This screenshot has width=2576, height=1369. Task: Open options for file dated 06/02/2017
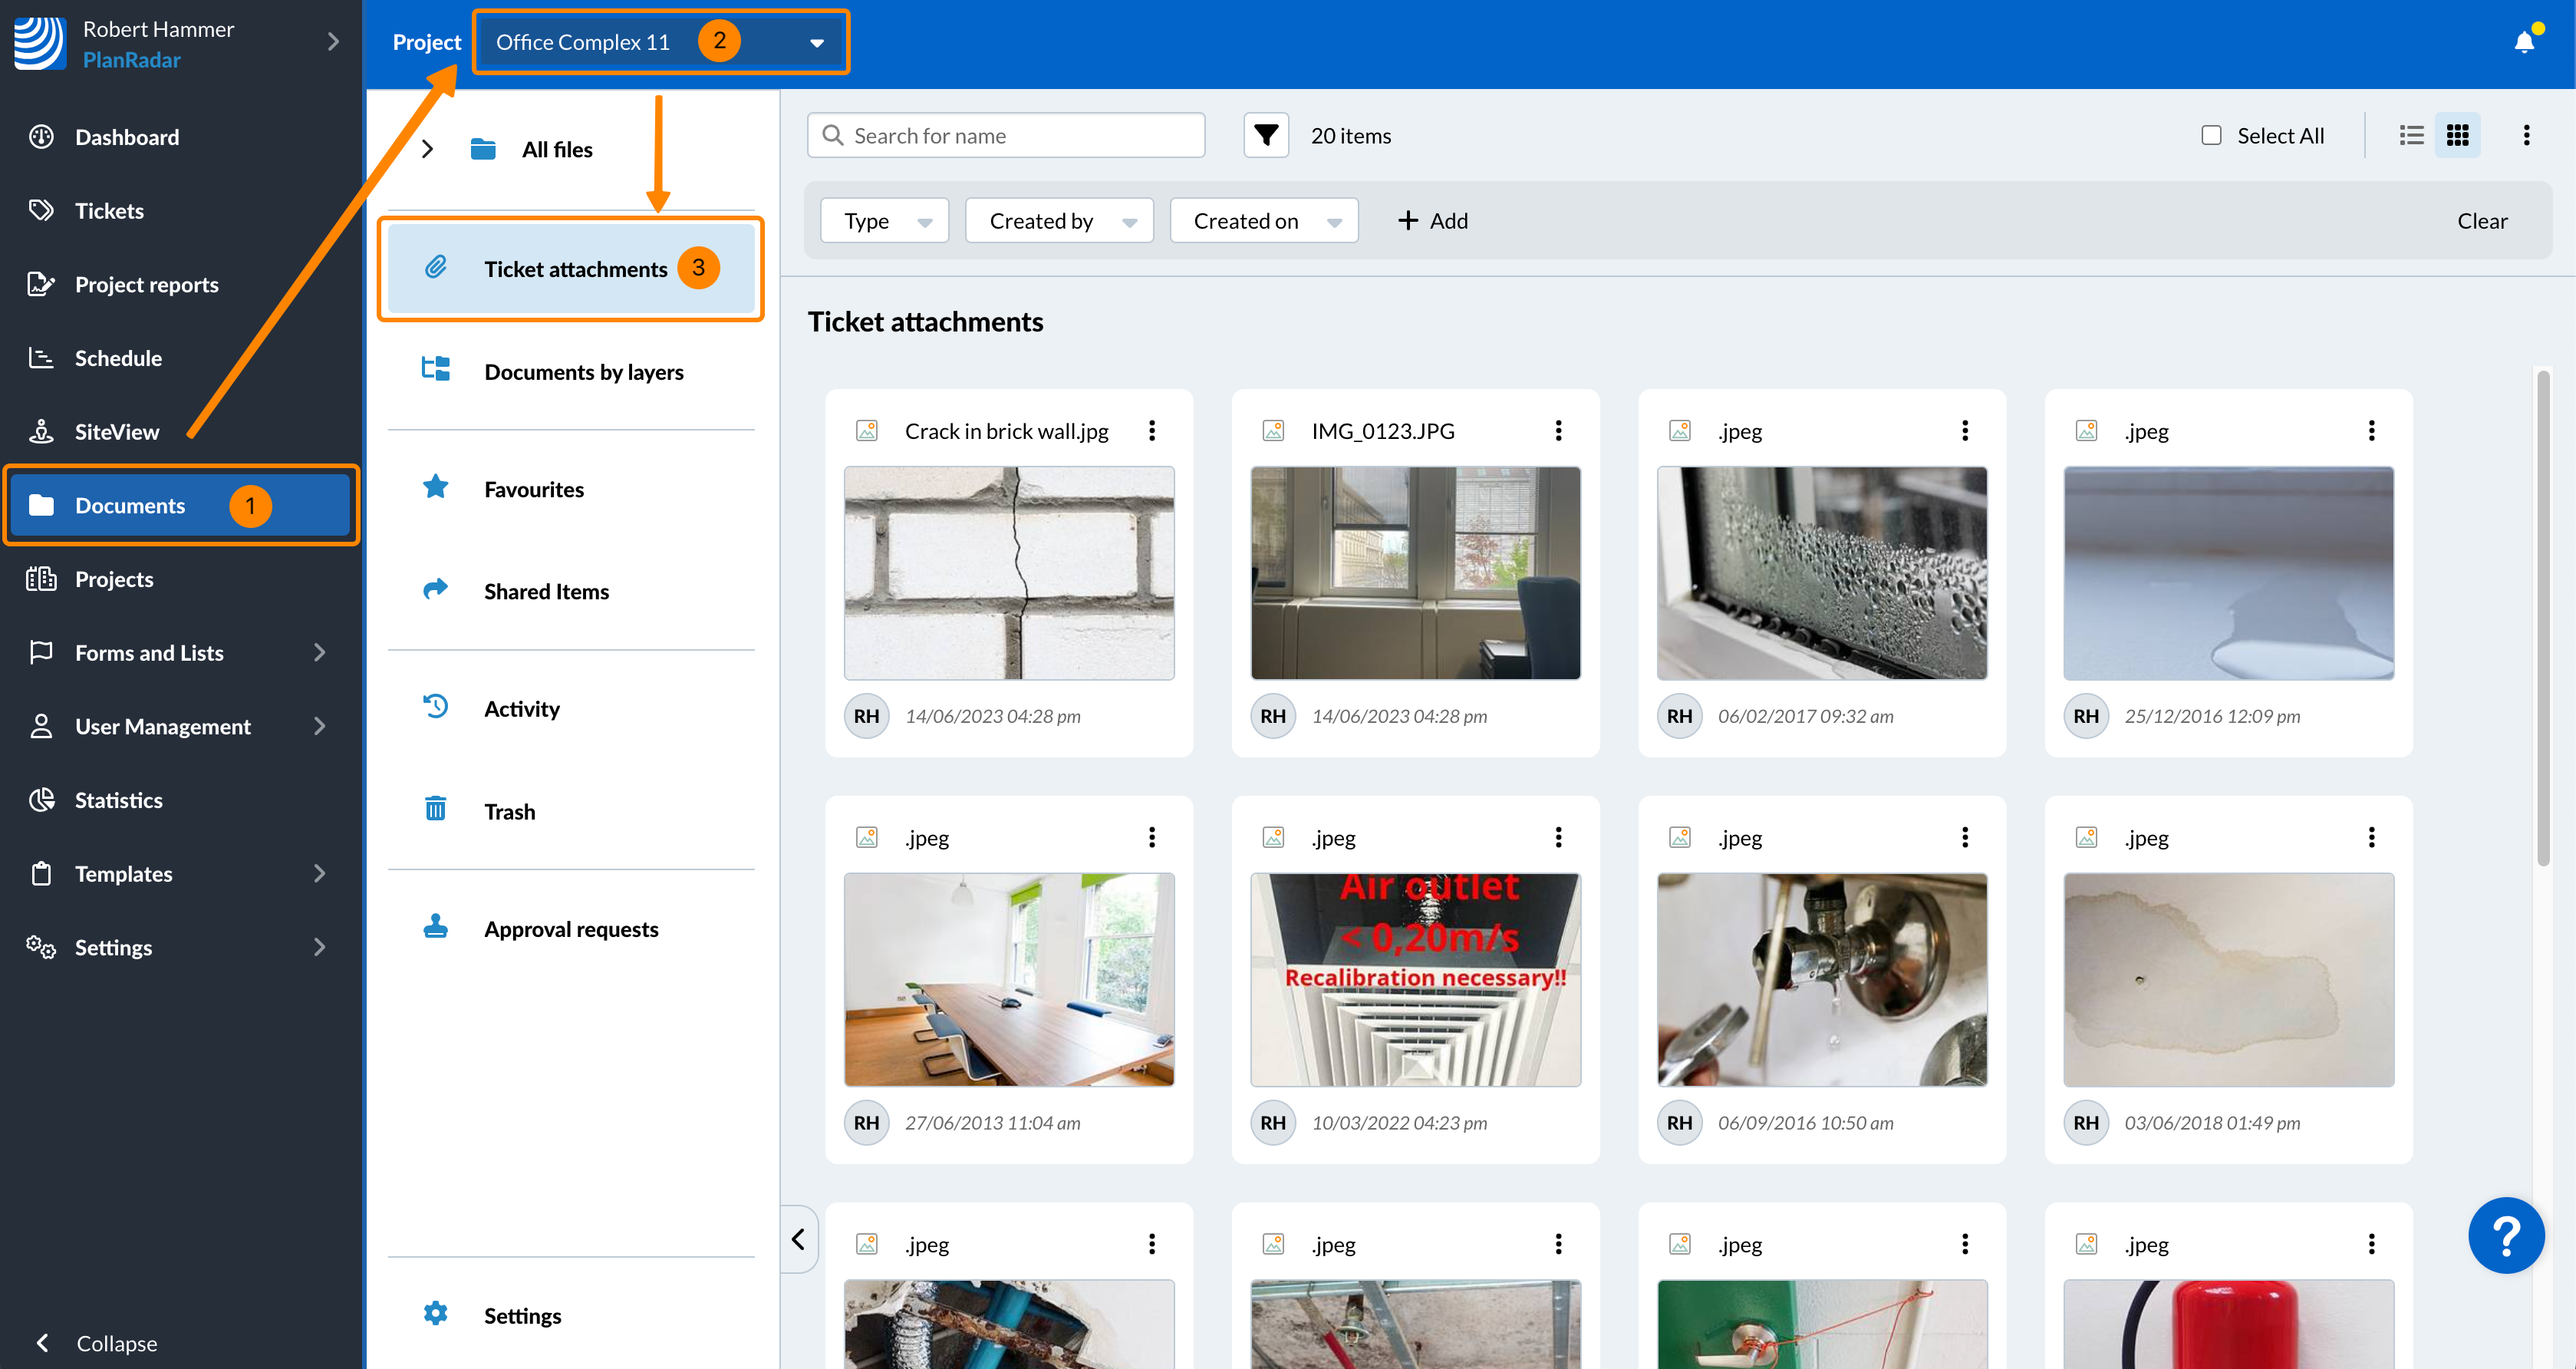click(x=1965, y=431)
